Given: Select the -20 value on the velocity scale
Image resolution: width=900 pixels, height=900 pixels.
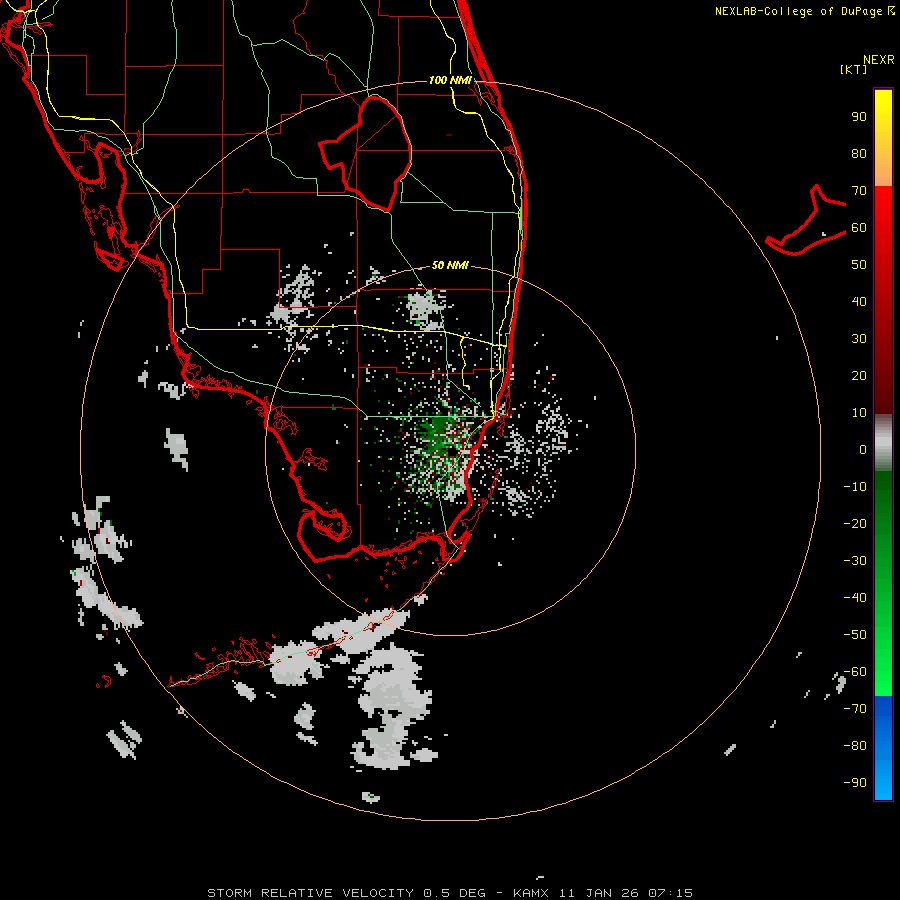Looking at the screenshot, I should click(x=855, y=523).
